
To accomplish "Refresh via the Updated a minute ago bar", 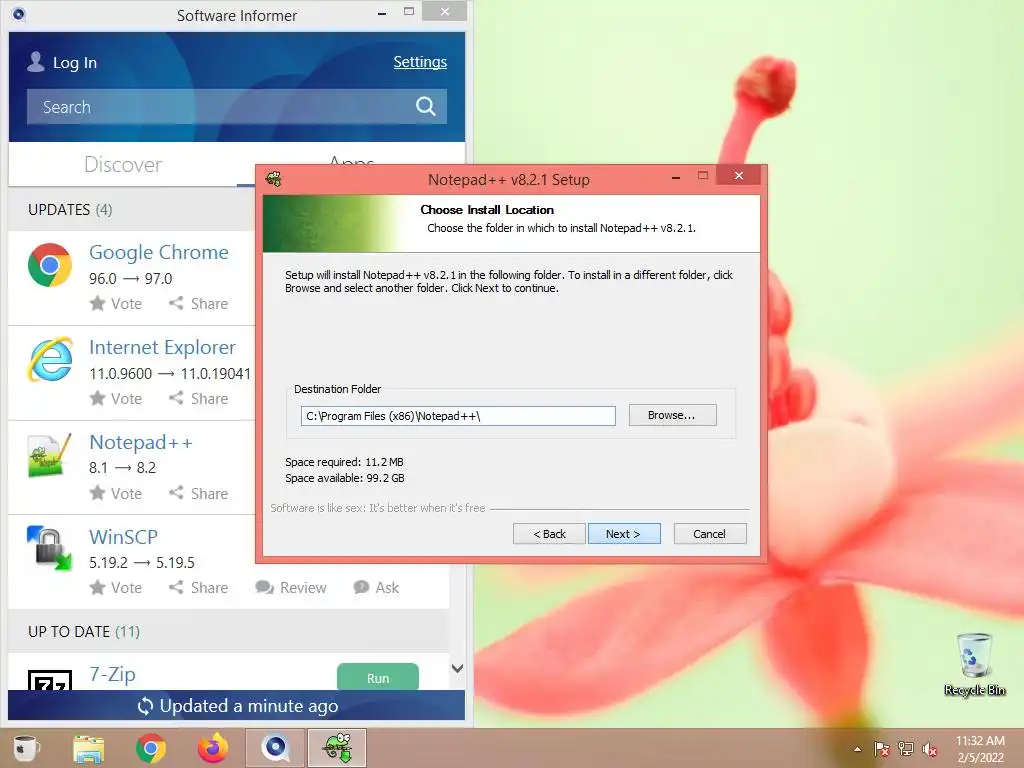I will pos(236,706).
